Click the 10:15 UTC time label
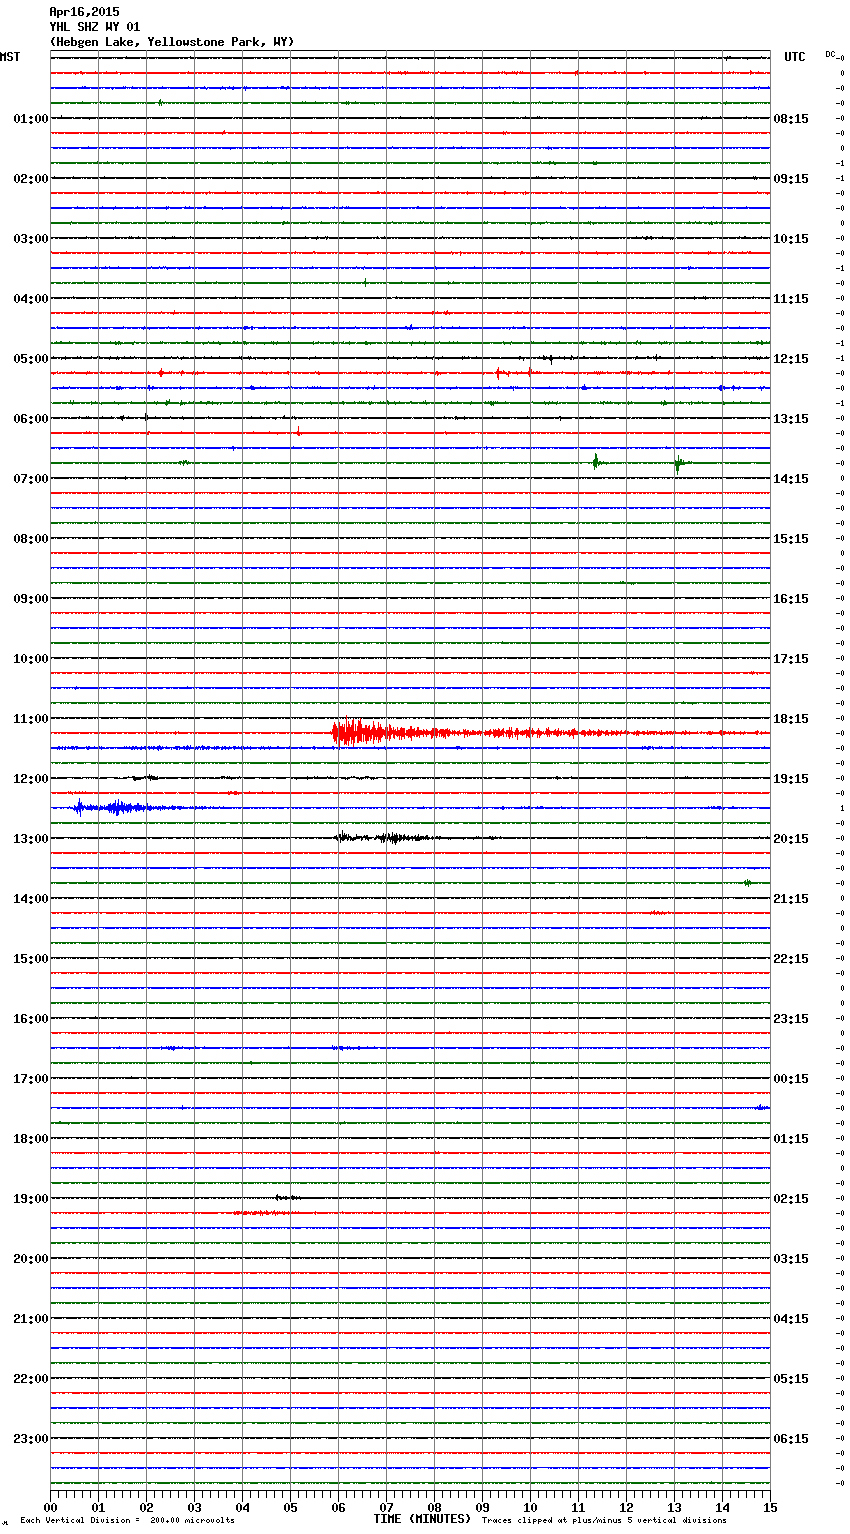850x1534 pixels. (791, 239)
